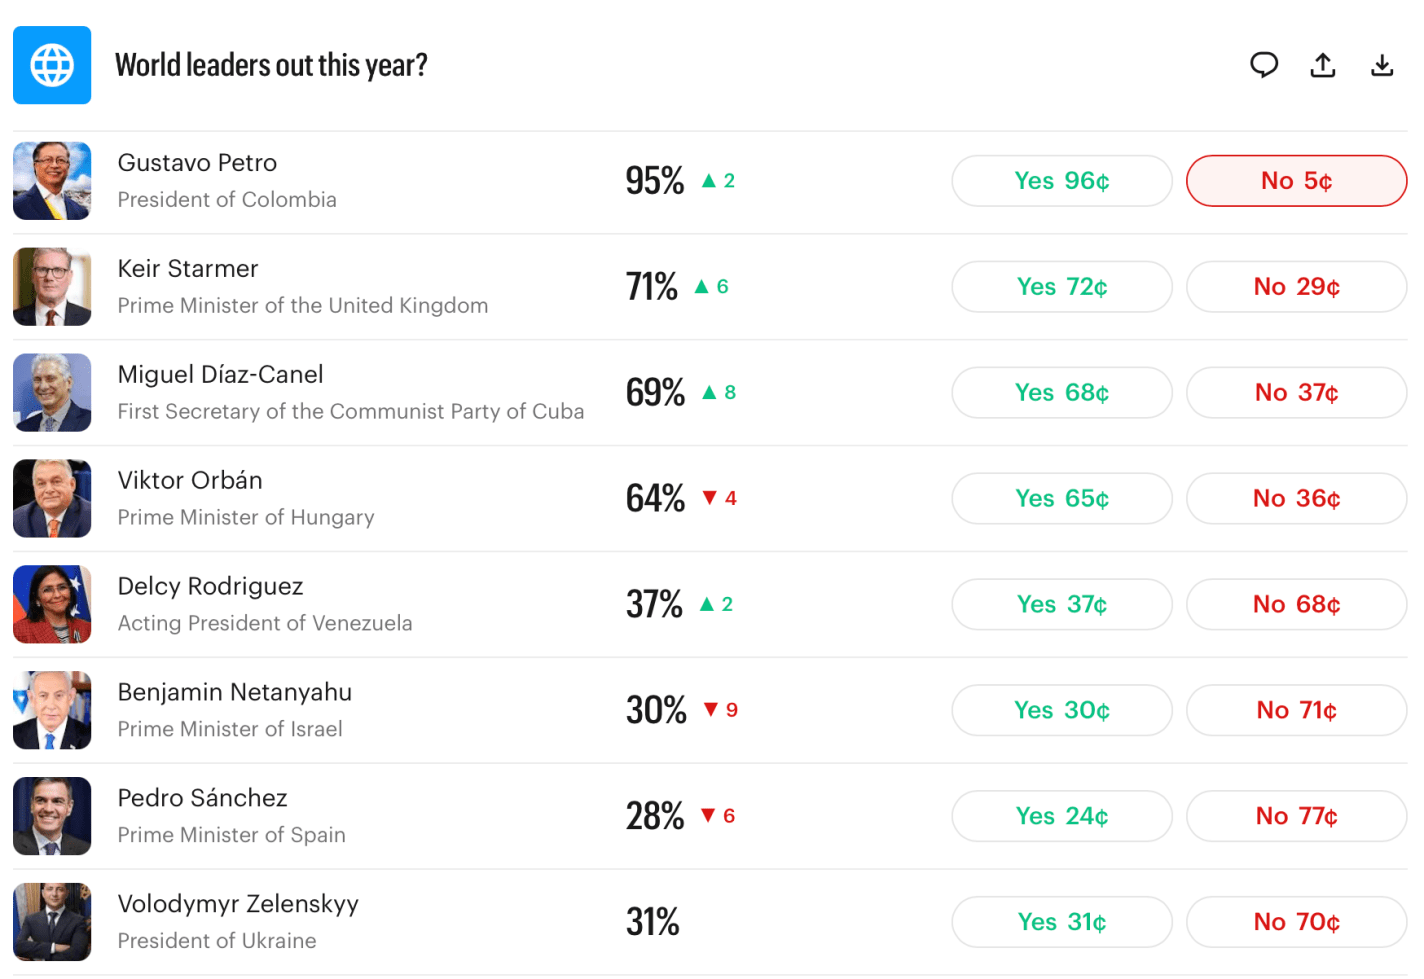Open the comments speech bubble icon
This screenshot has width=1424, height=979.
pos(1264,65)
